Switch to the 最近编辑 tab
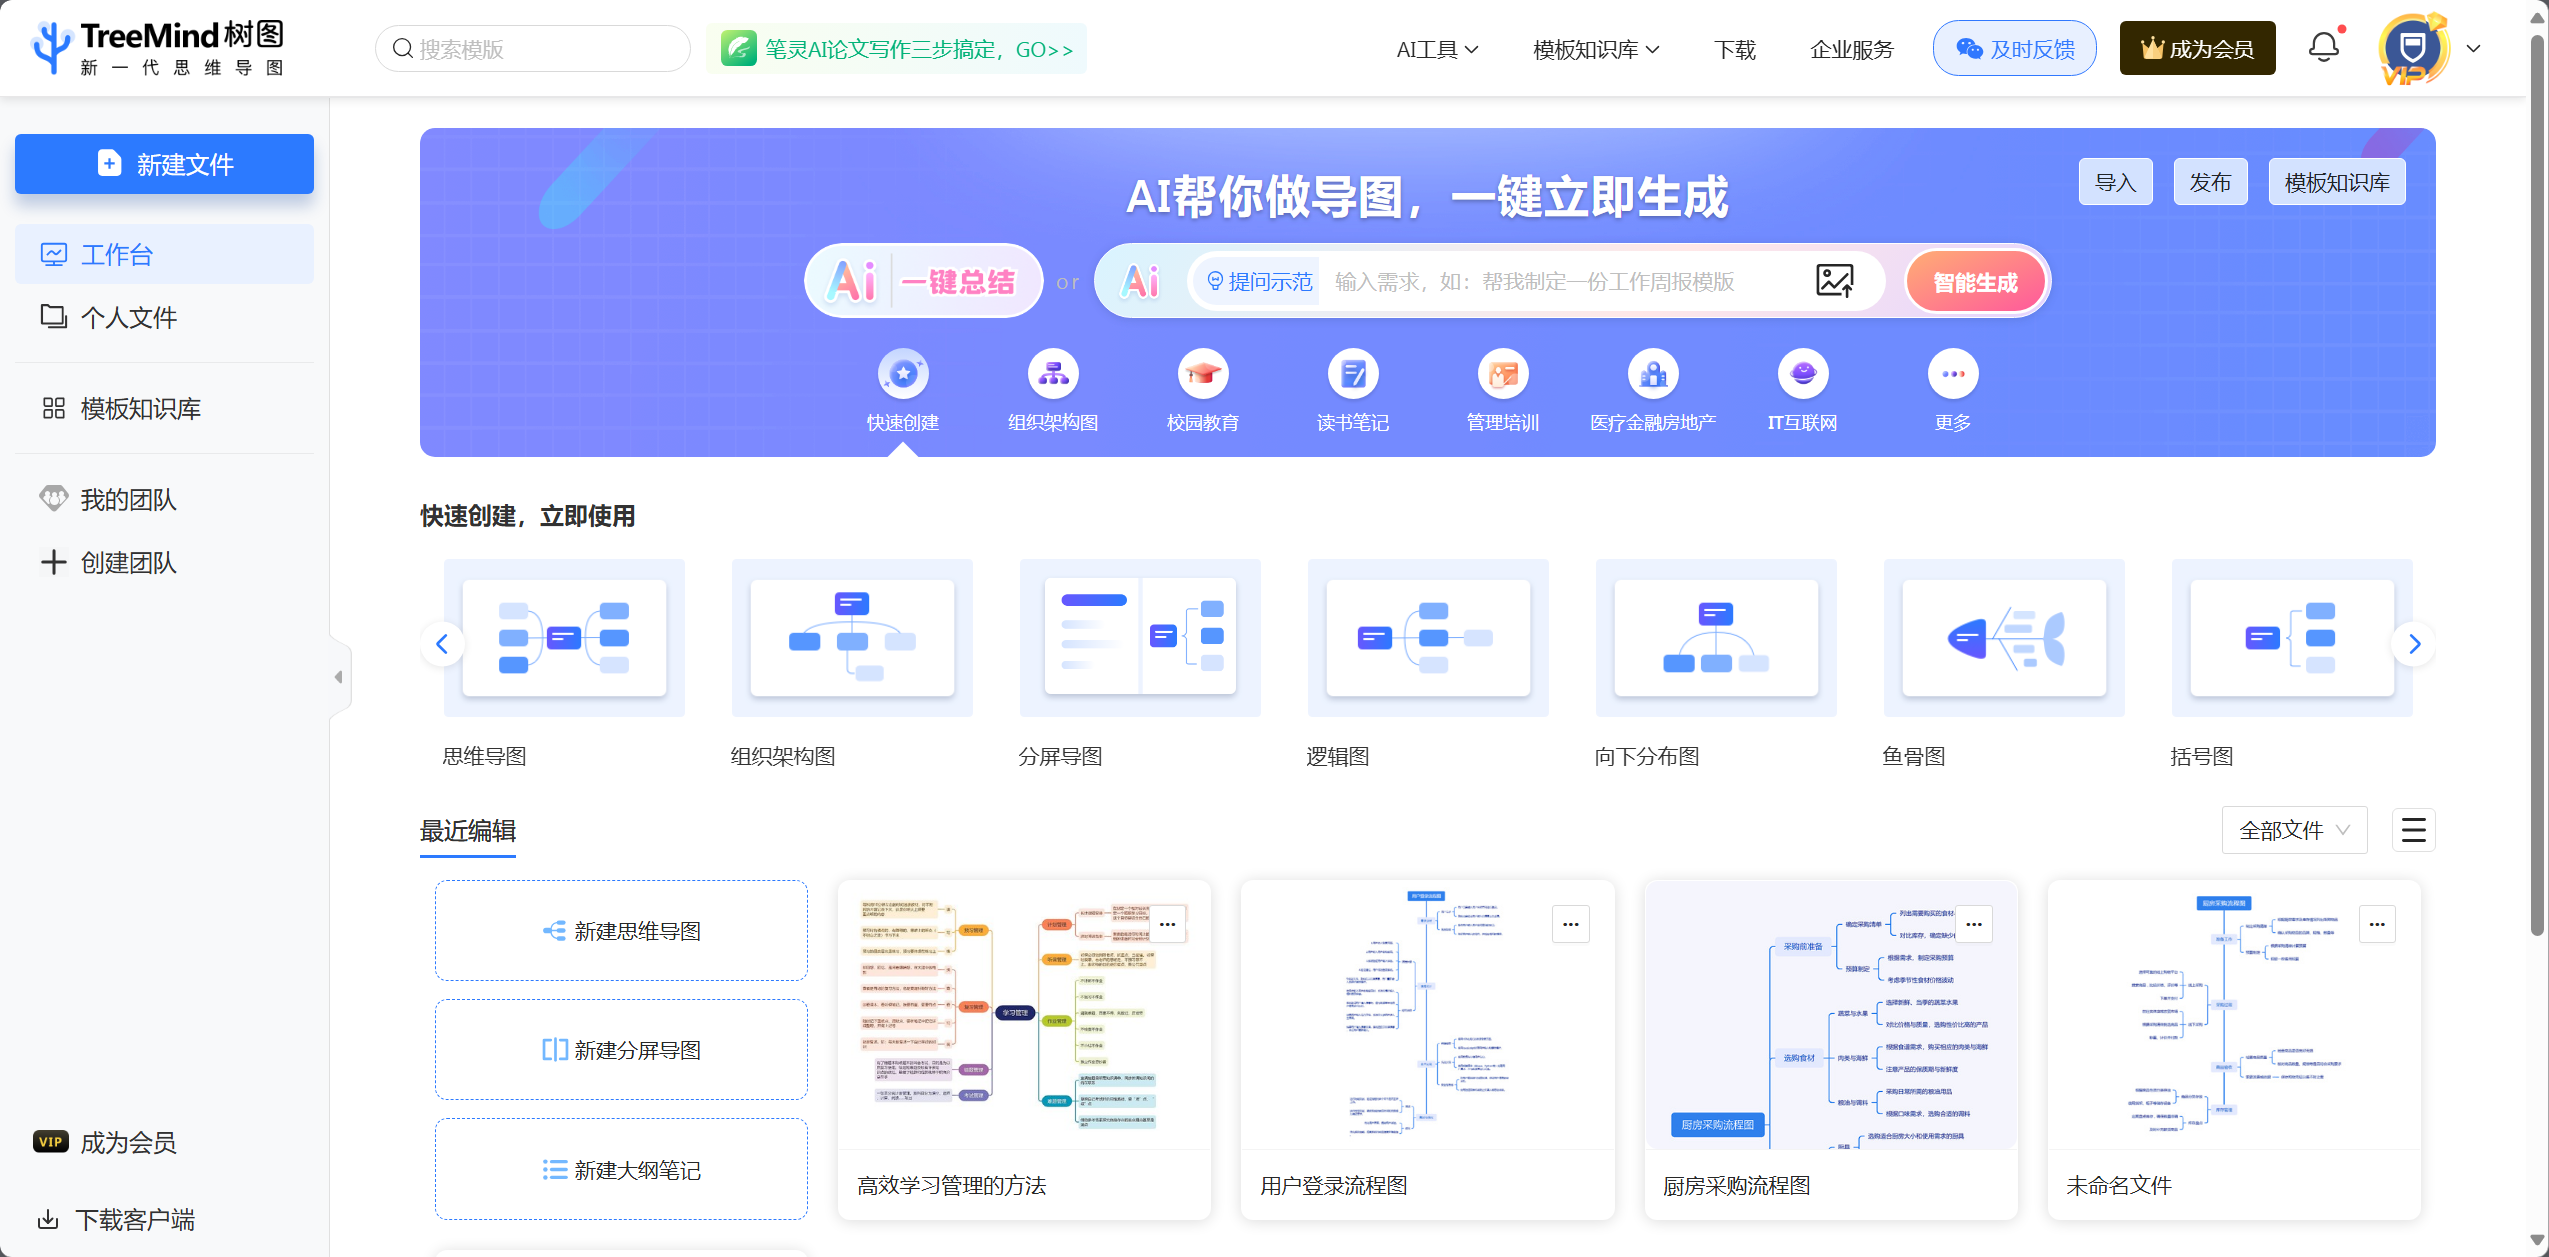Image resolution: width=2549 pixels, height=1257 pixels. point(467,830)
